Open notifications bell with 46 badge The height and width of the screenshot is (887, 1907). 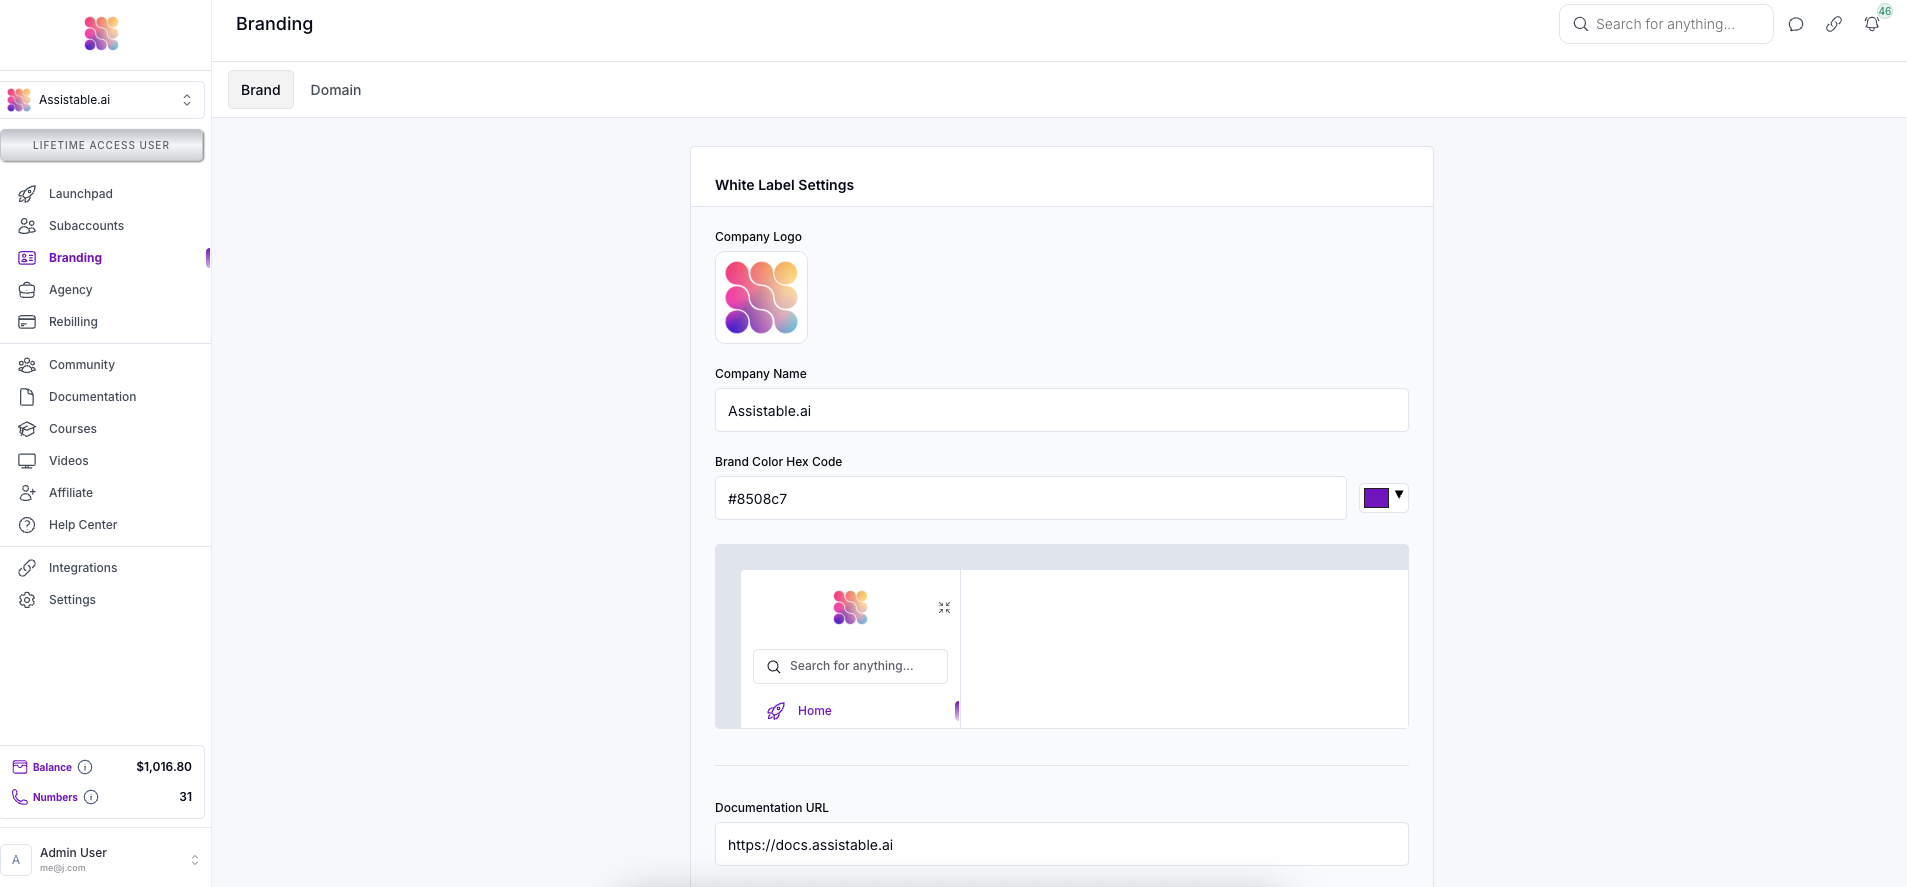(1872, 24)
